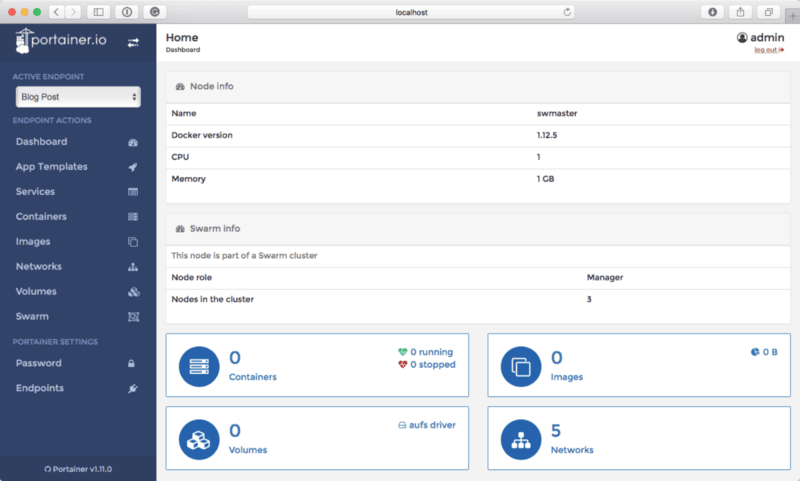Open the Swarm menu item
Viewport: 800px width, 481px height.
click(32, 317)
